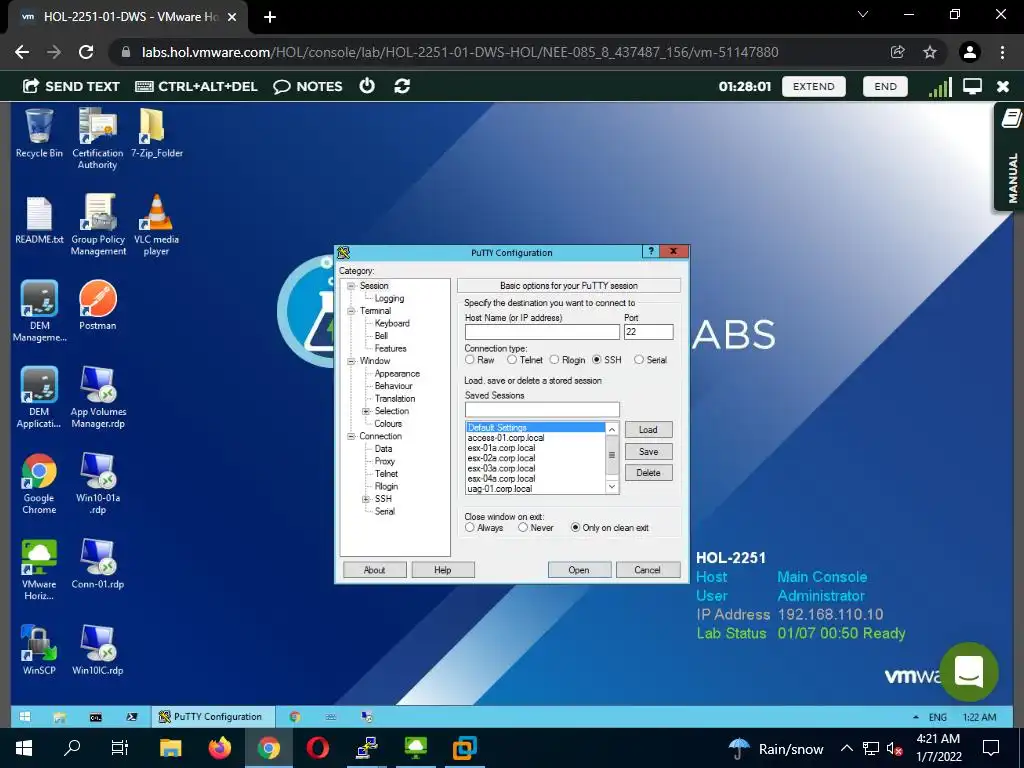Click the Firefox icon in Windows taskbar
This screenshot has height=768, width=1024.
click(219, 748)
